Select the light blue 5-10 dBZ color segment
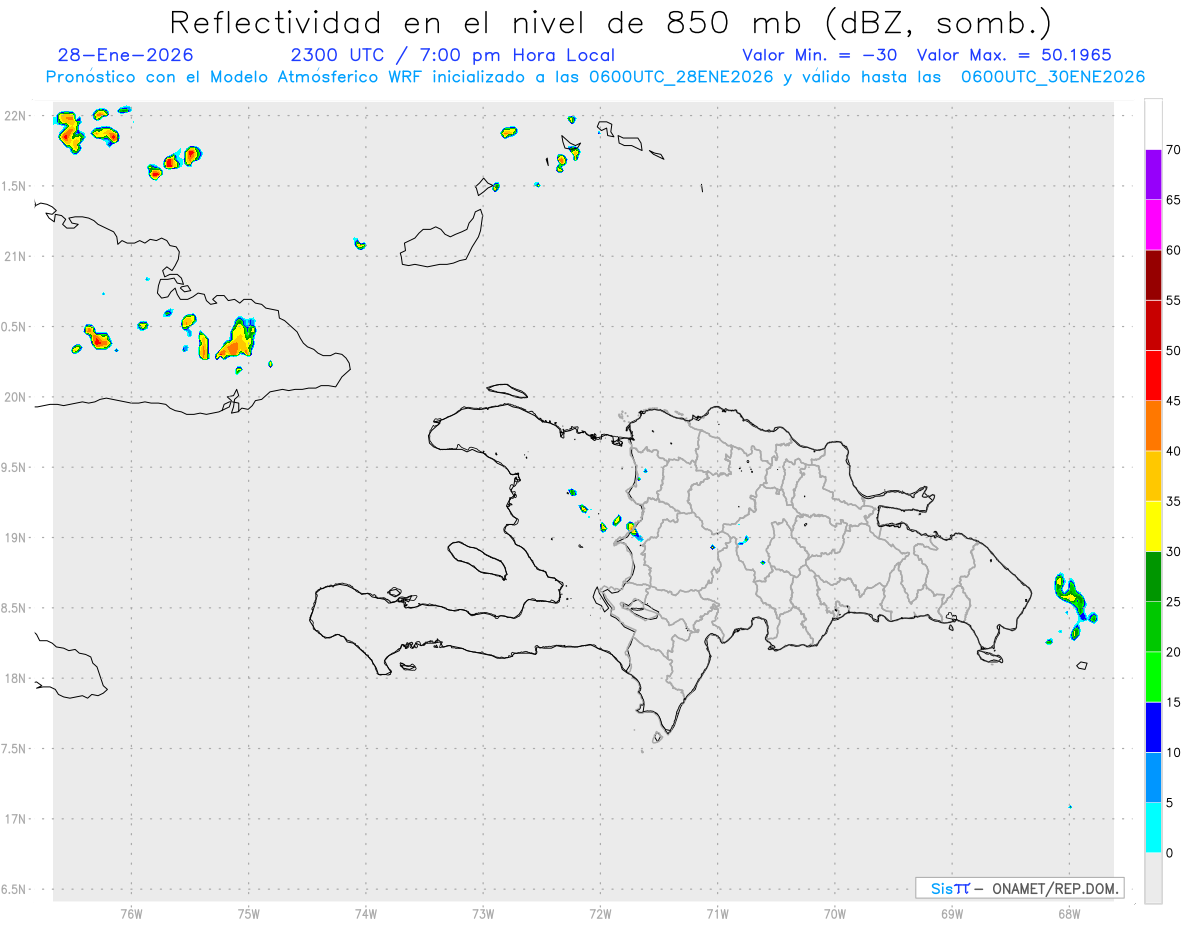This screenshot has height=927, width=1200. (1153, 777)
